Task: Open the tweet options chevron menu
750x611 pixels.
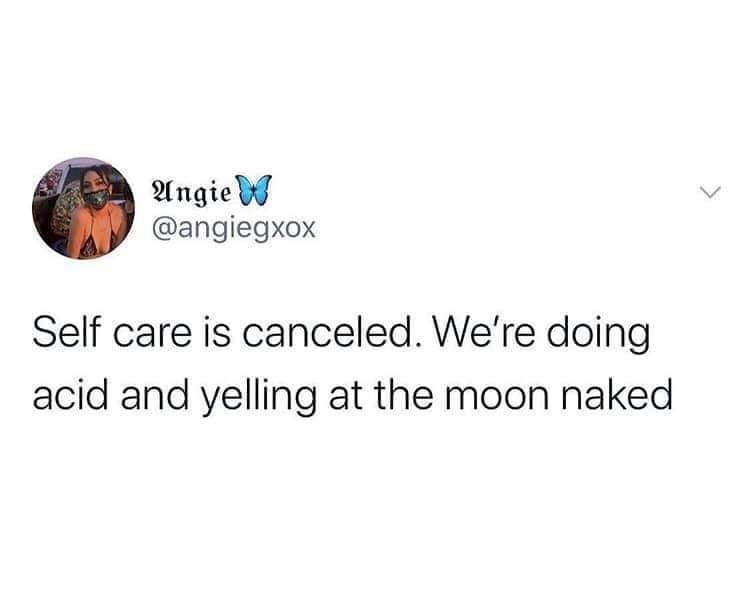Action: click(x=710, y=192)
